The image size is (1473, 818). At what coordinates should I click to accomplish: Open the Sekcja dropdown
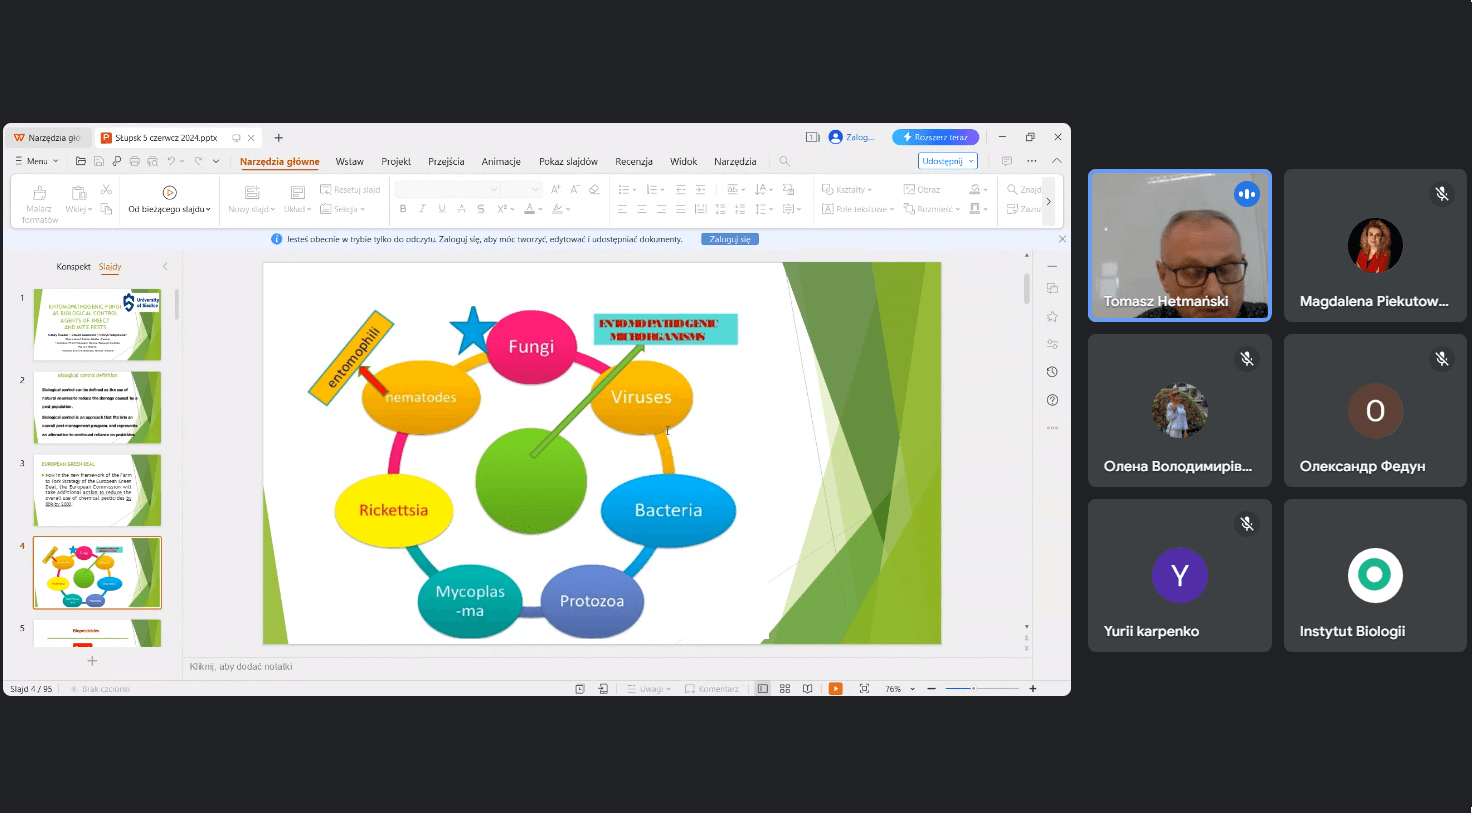click(x=343, y=209)
